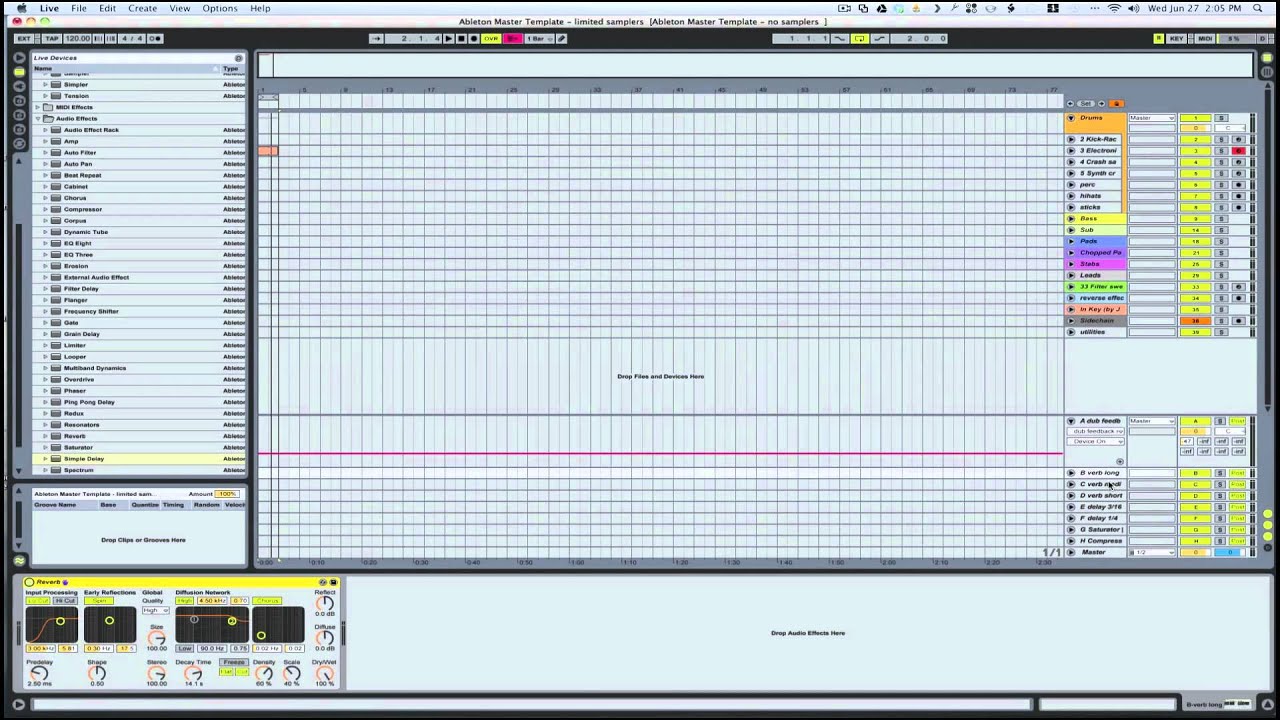
Task: Open the Edit menu
Action: point(107,8)
